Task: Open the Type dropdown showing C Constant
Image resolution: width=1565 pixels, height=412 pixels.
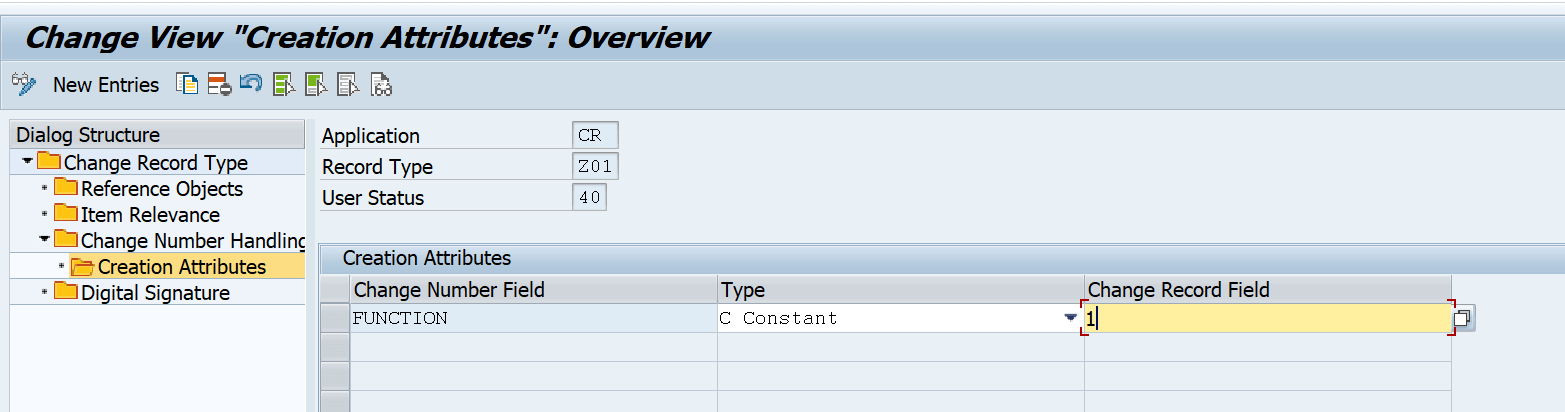Action: click(x=1071, y=318)
